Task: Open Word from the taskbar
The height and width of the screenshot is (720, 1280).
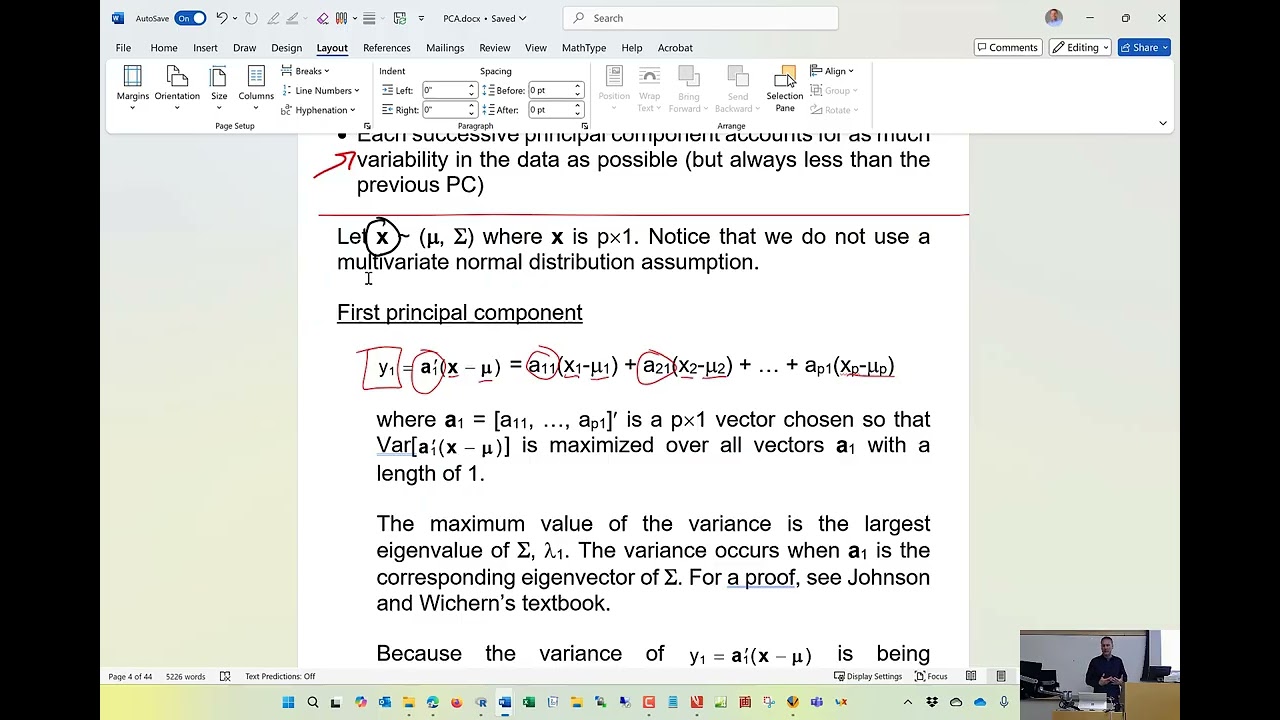Action: pyautogui.click(x=505, y=702)
